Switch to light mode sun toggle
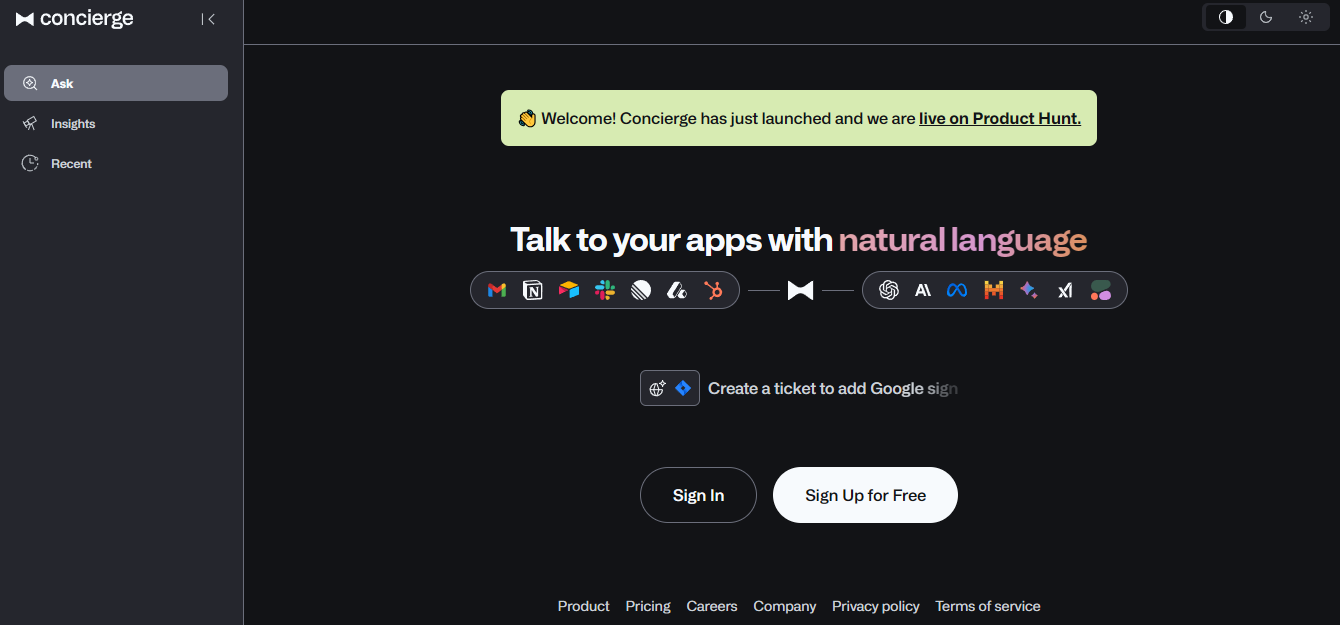 pyautogui.click(x=1306, y=17)
